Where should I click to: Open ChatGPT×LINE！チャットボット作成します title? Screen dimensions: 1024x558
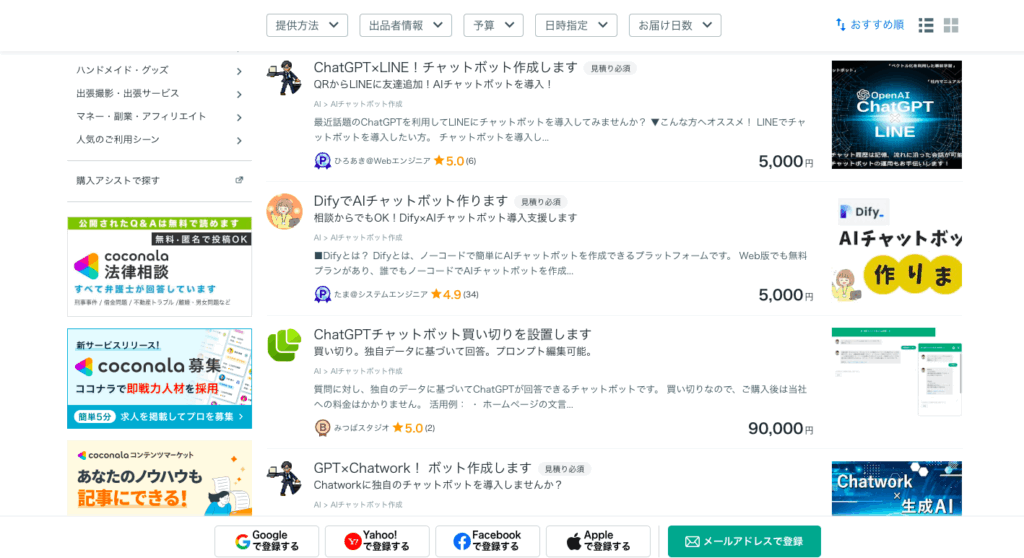[445, 67]
